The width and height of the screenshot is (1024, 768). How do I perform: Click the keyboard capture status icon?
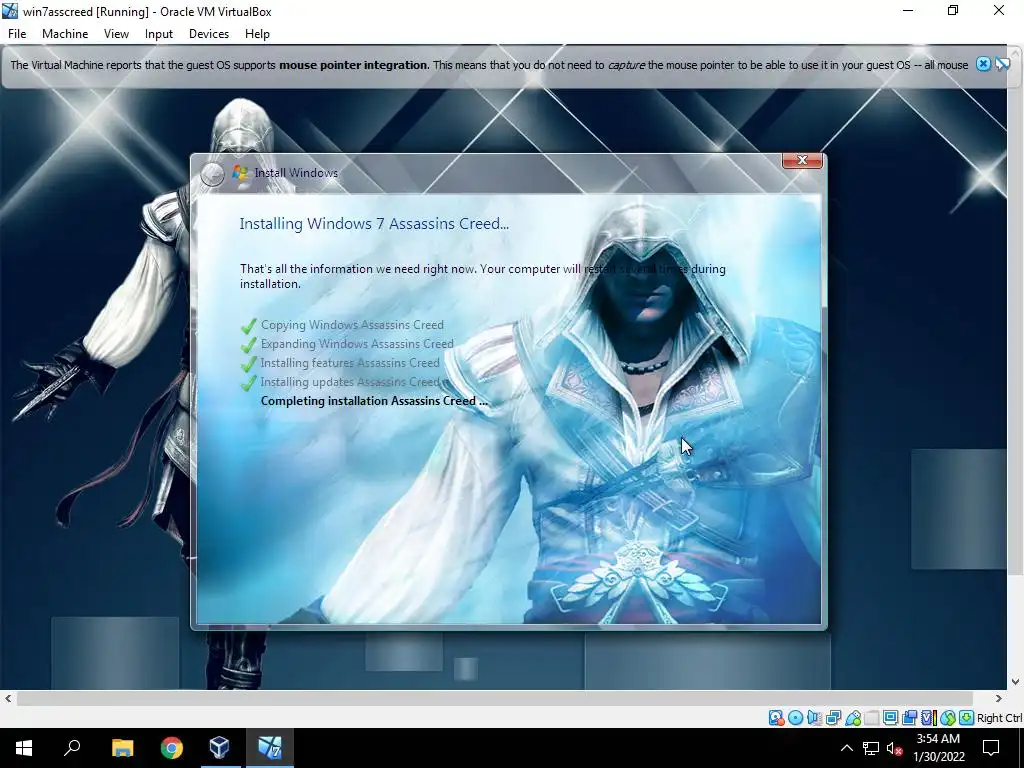tap(967, 718)
